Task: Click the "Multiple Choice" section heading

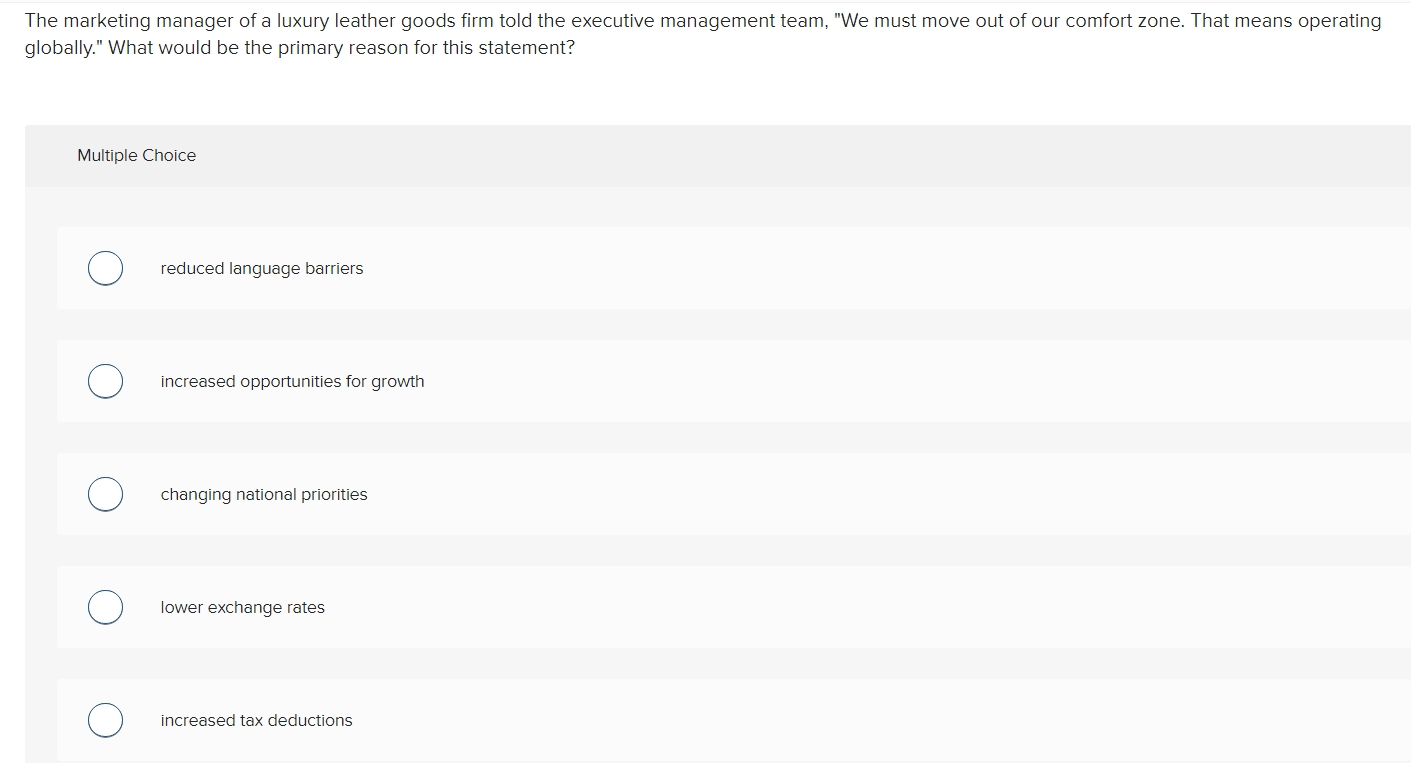Action: [137, 155]
